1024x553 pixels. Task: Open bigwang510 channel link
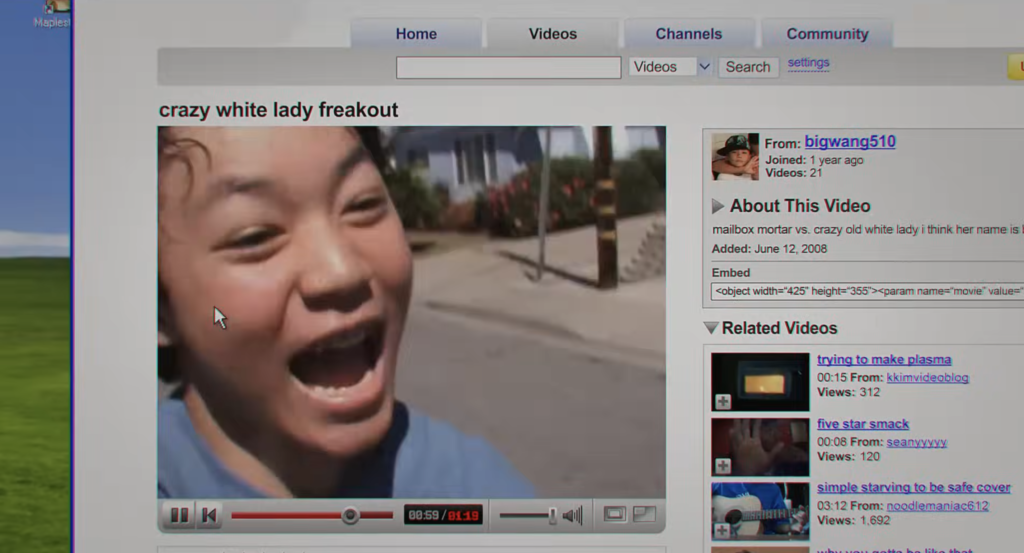[850, 142]
